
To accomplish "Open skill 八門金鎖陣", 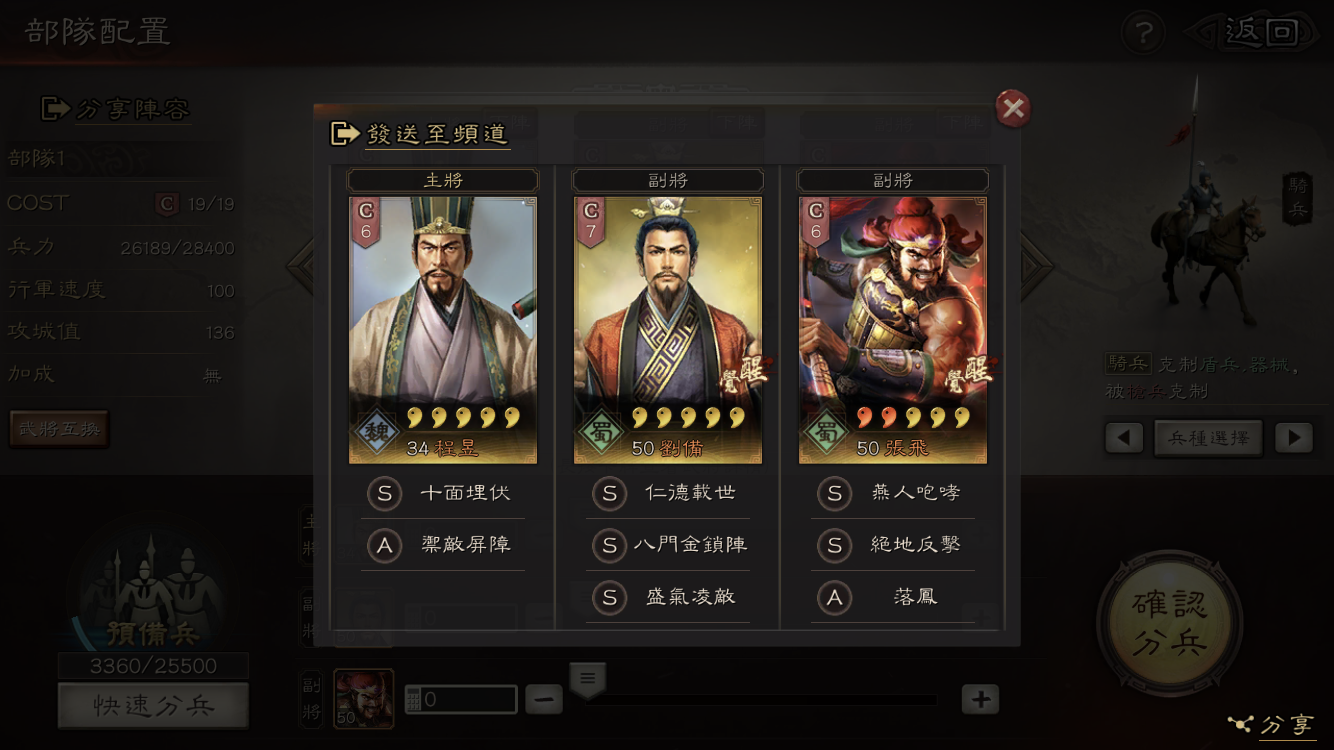I will (x=690, y=545).
